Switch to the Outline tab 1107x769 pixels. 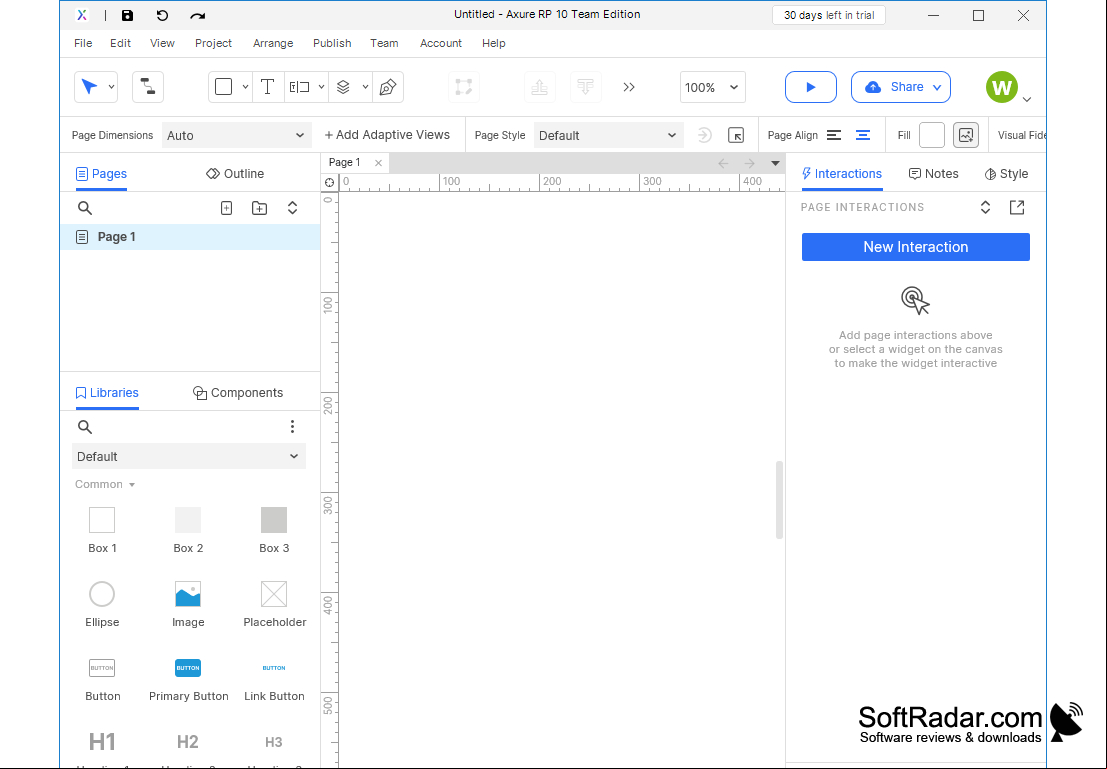click(x=234, y=174)
